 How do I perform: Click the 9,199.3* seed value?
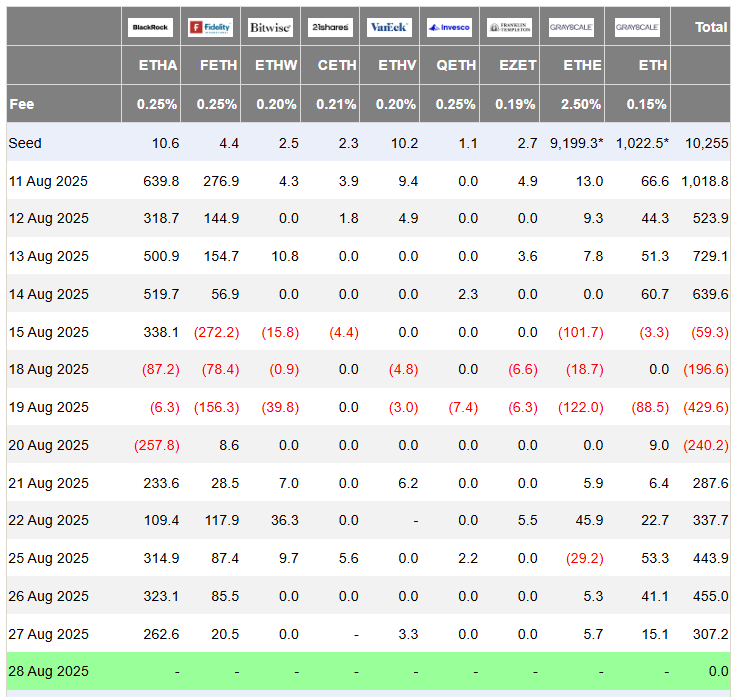576,143
